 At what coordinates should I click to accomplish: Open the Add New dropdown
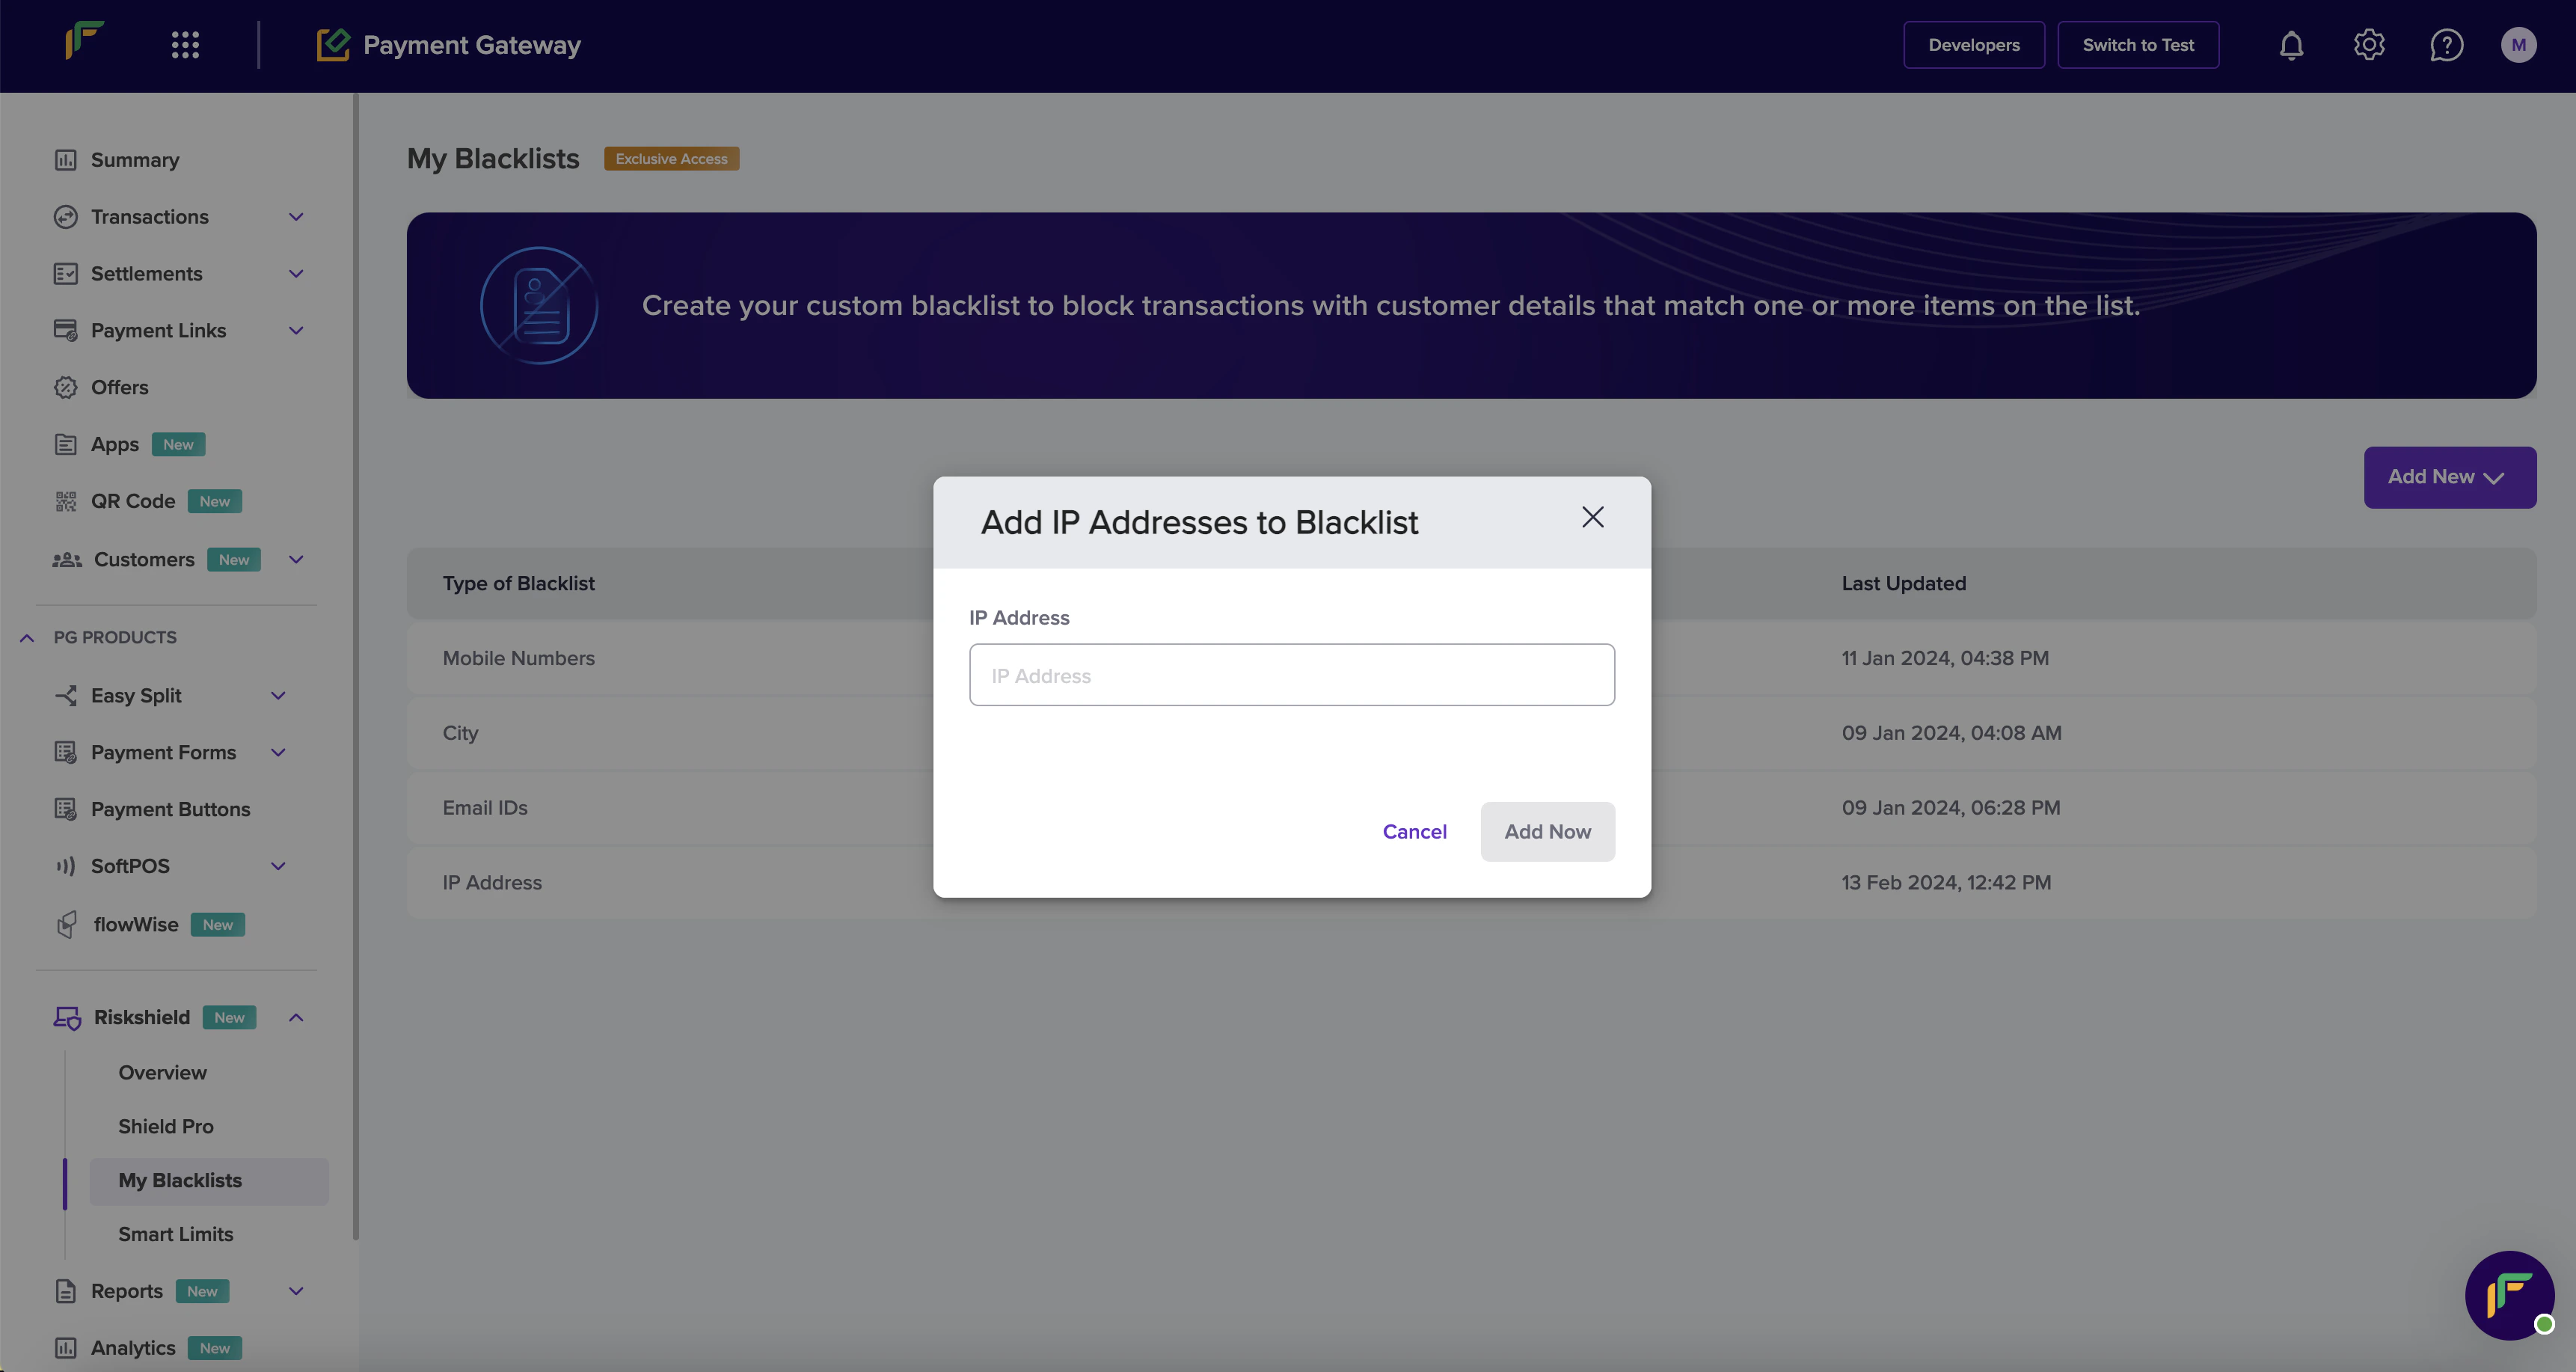click(2449, 477)
